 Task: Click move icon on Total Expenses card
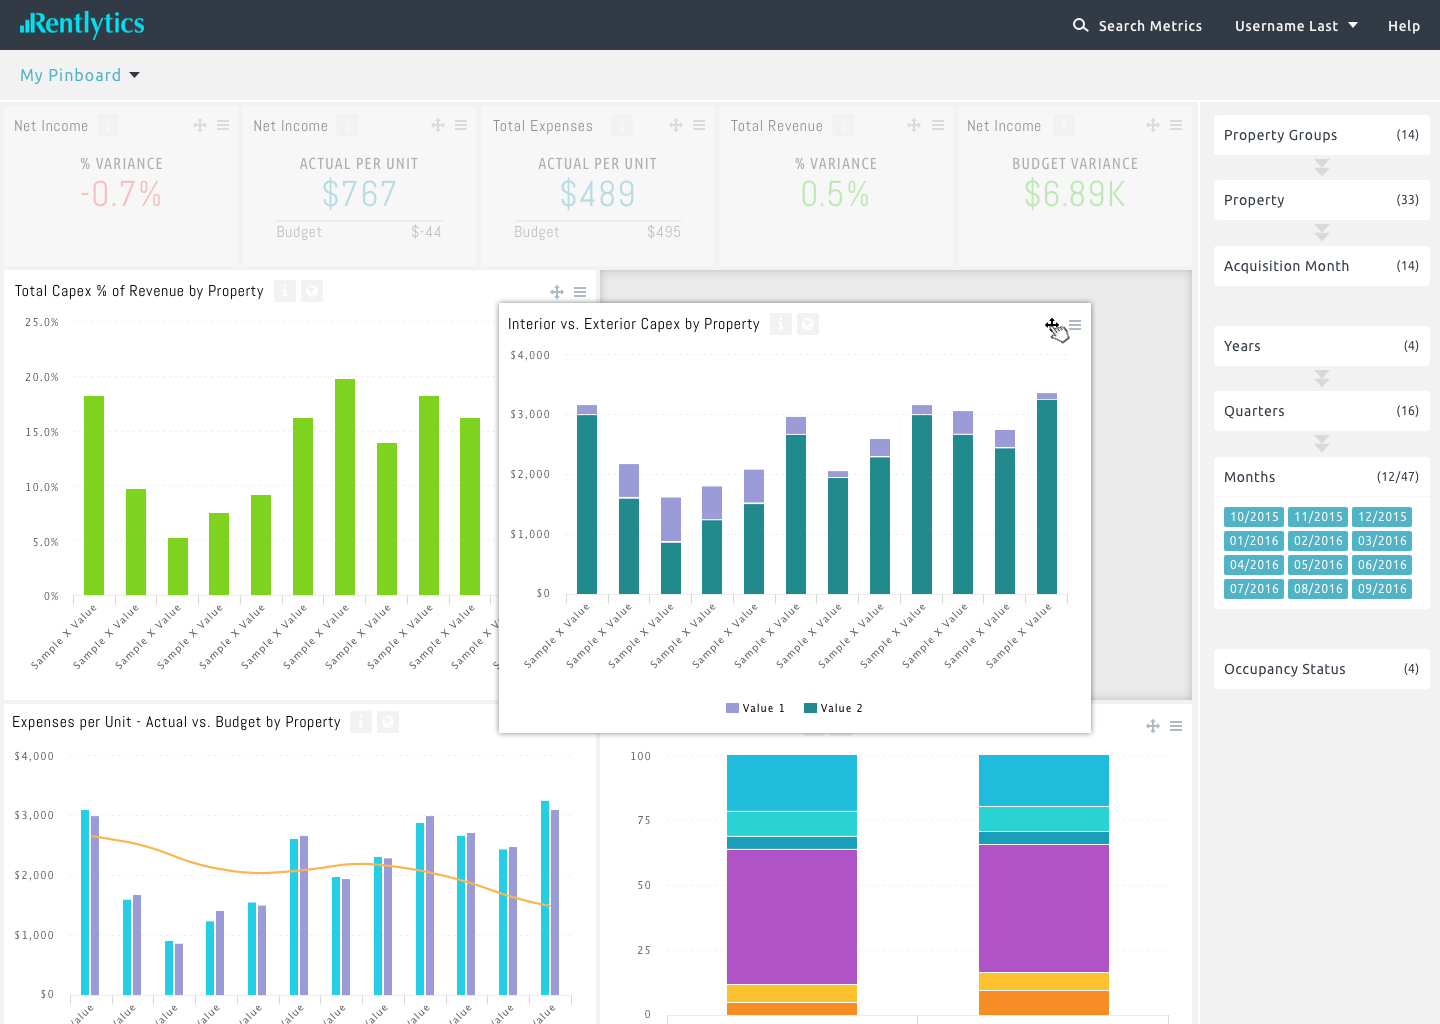coord(676,125)
